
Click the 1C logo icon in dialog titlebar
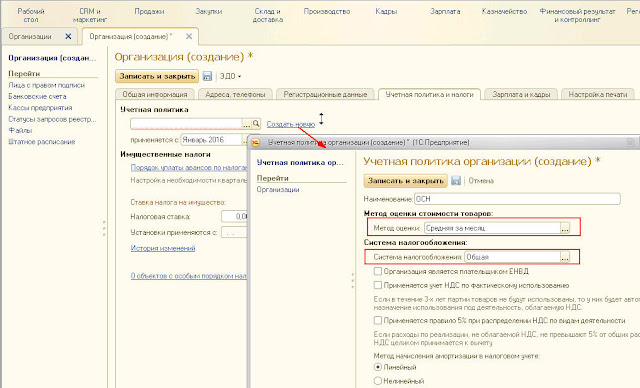click(256, 142)
